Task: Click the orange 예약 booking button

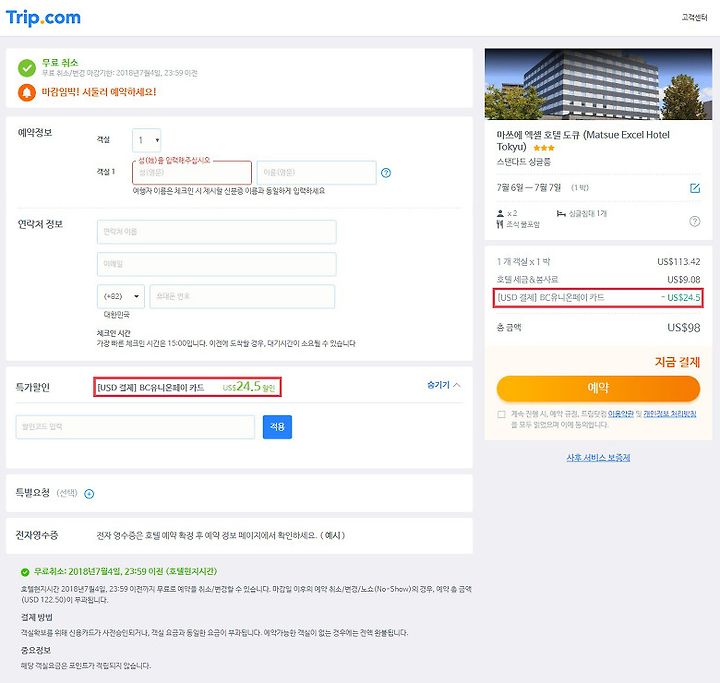Action: click(x=598, y=388)
